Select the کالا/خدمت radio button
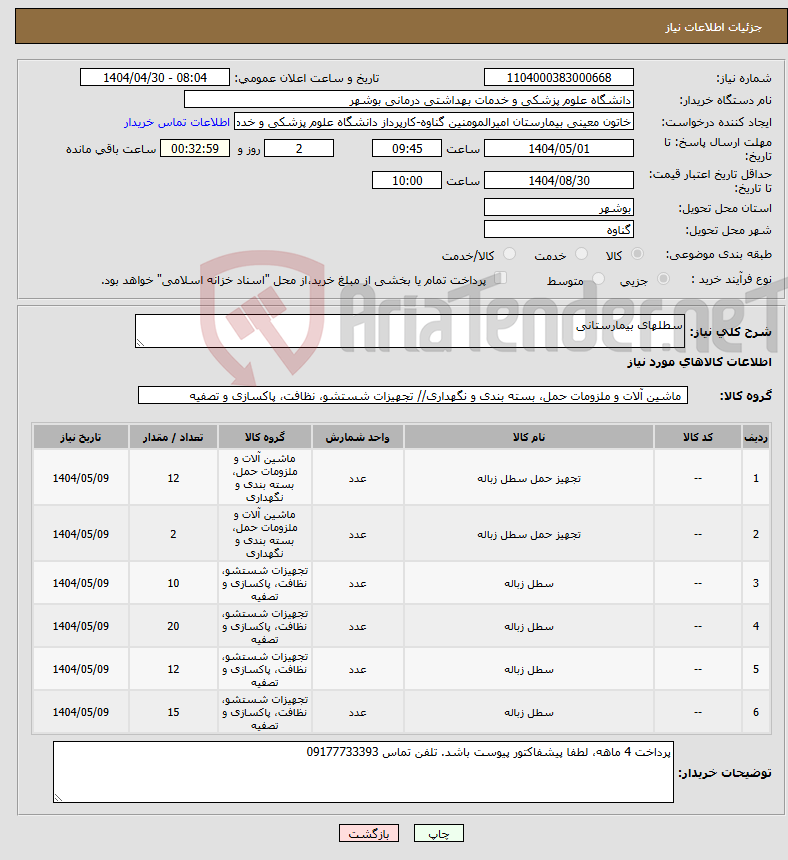The image size is (788, 860). [x=509, y=254]
